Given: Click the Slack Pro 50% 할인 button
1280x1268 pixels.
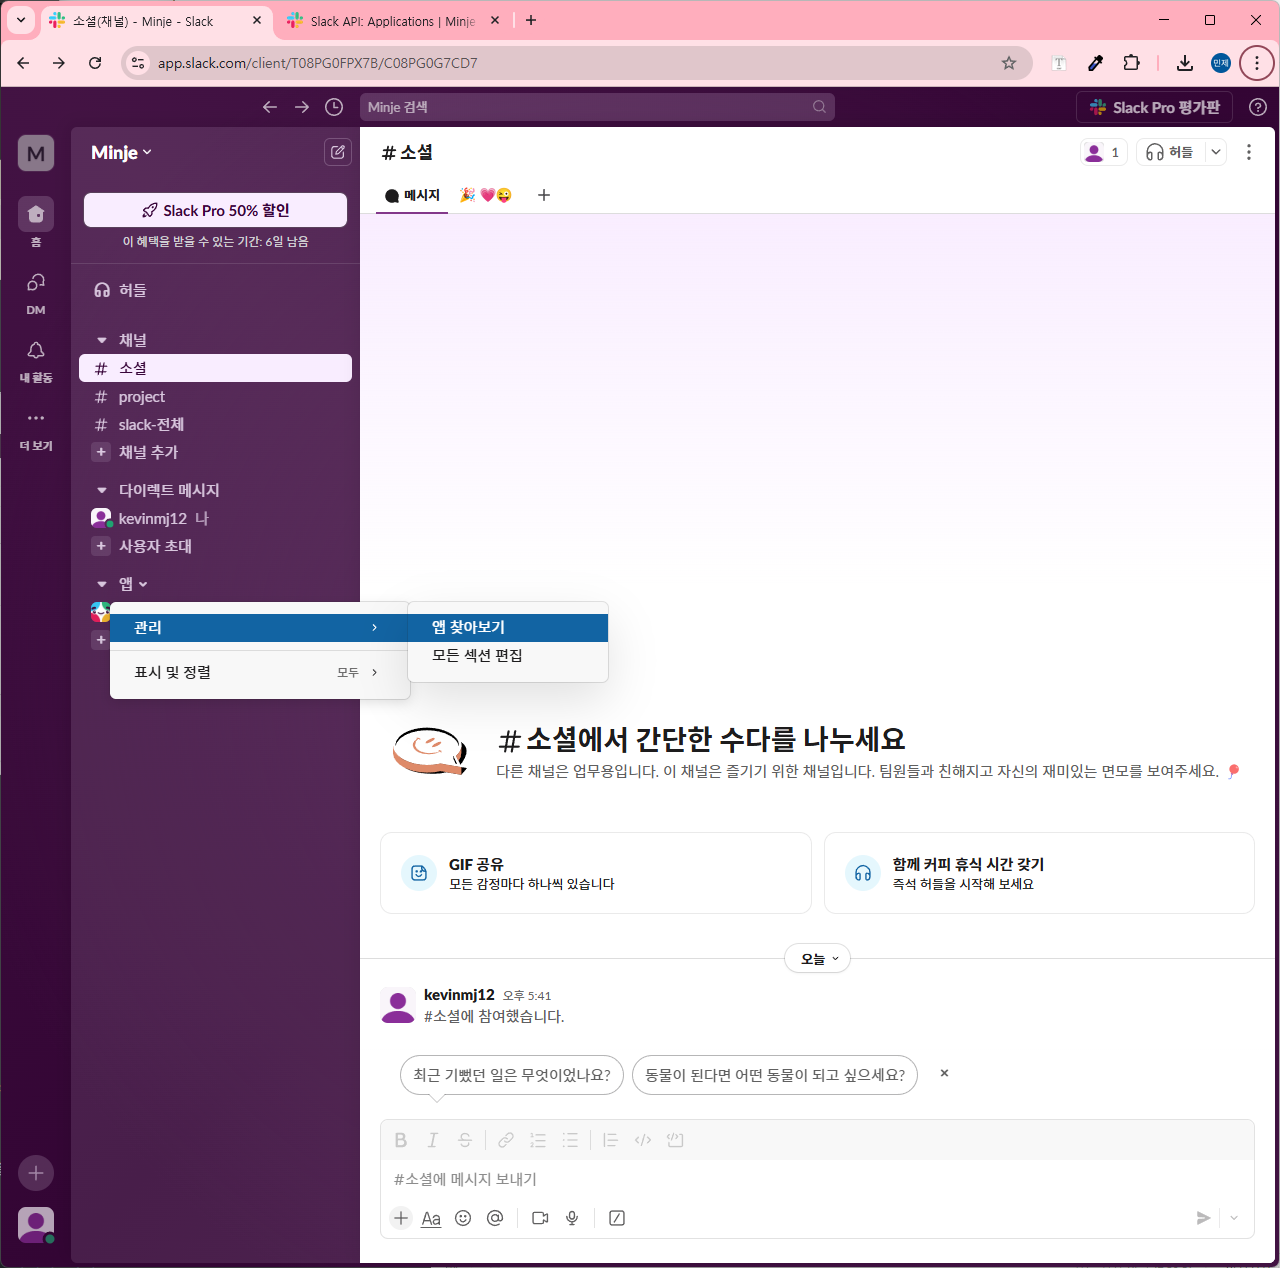Looking at the screenshot, I should point(215,210).
